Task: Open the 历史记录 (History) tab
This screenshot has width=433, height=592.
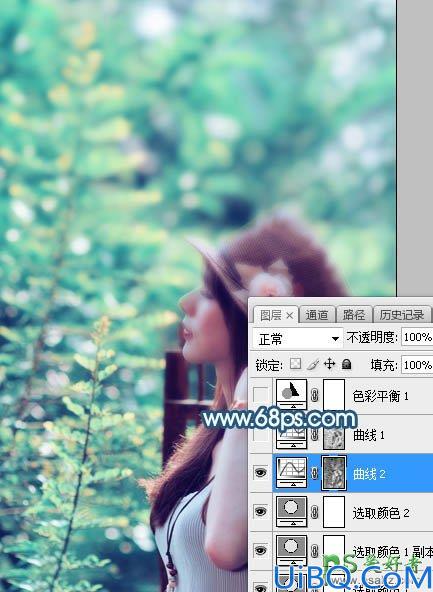Action: tap(401, 315)
